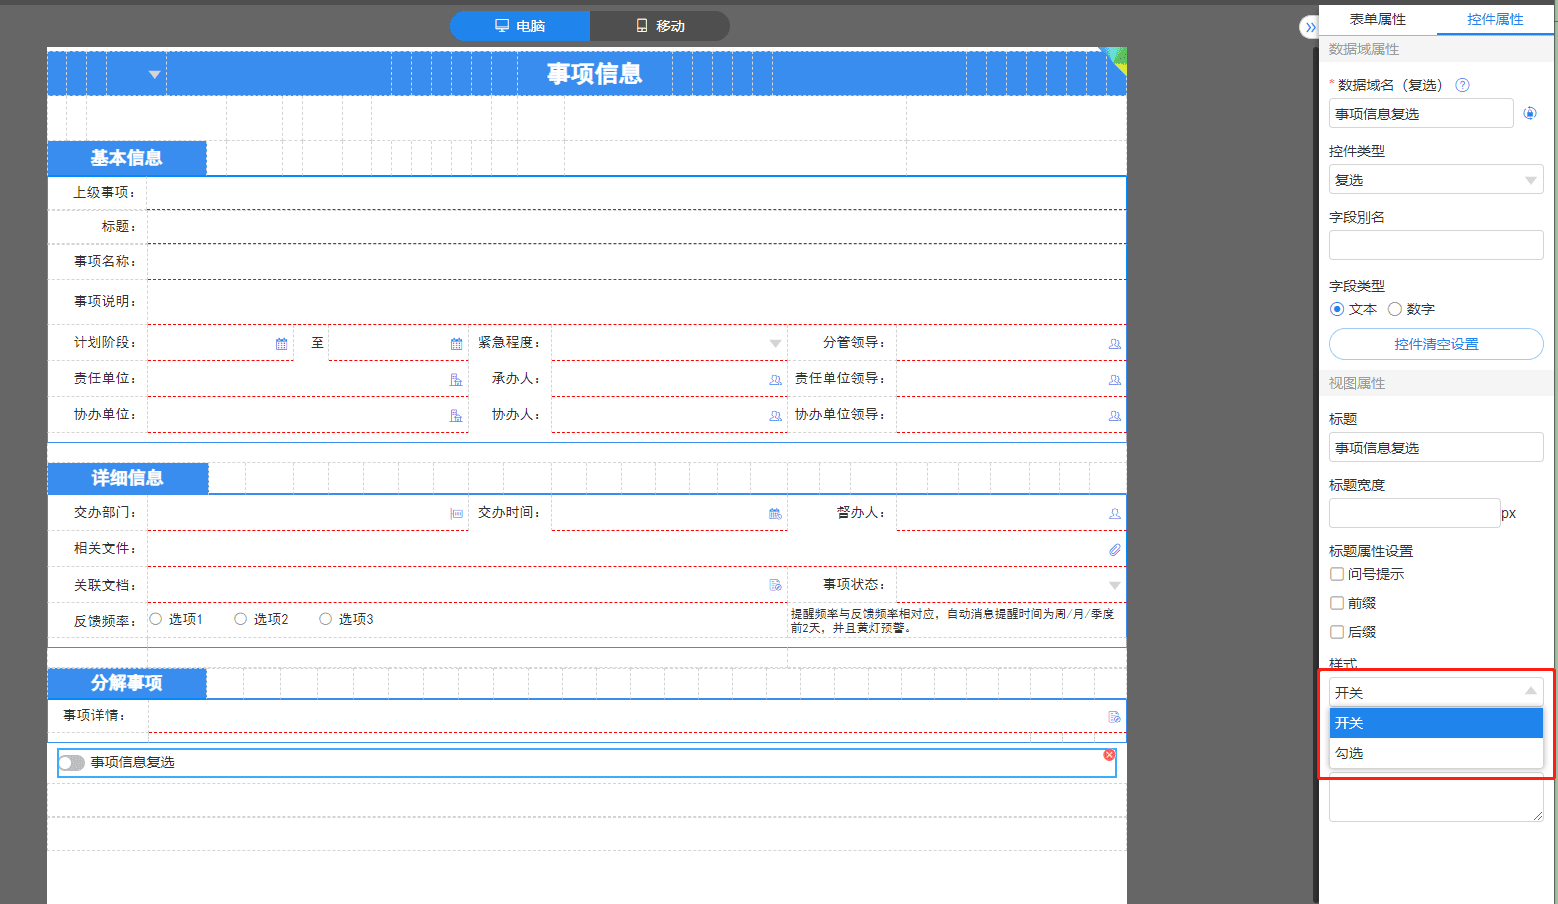Click the person picker icon for 督办人
1558x904 pixels.
(x=1114, y=514)
